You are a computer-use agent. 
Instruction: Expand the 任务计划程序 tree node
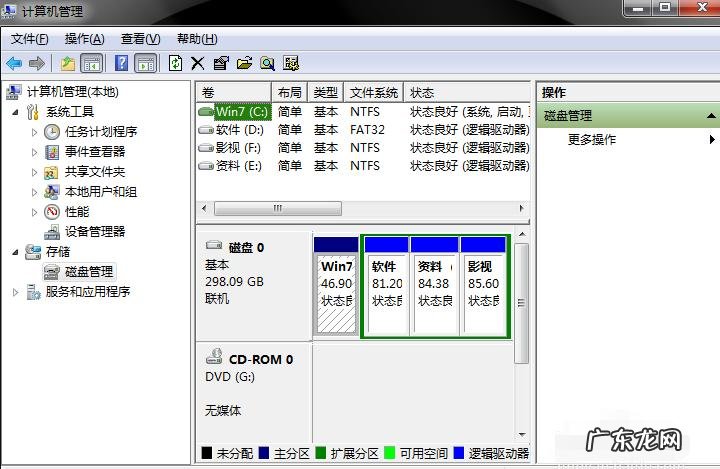point(35,132)
